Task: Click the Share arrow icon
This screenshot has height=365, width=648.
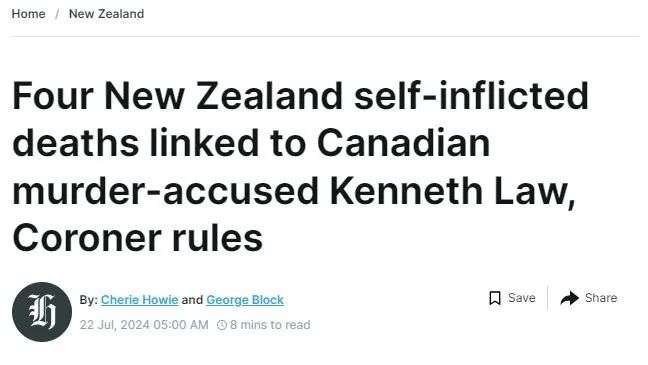Action: [x=569, y=298]
